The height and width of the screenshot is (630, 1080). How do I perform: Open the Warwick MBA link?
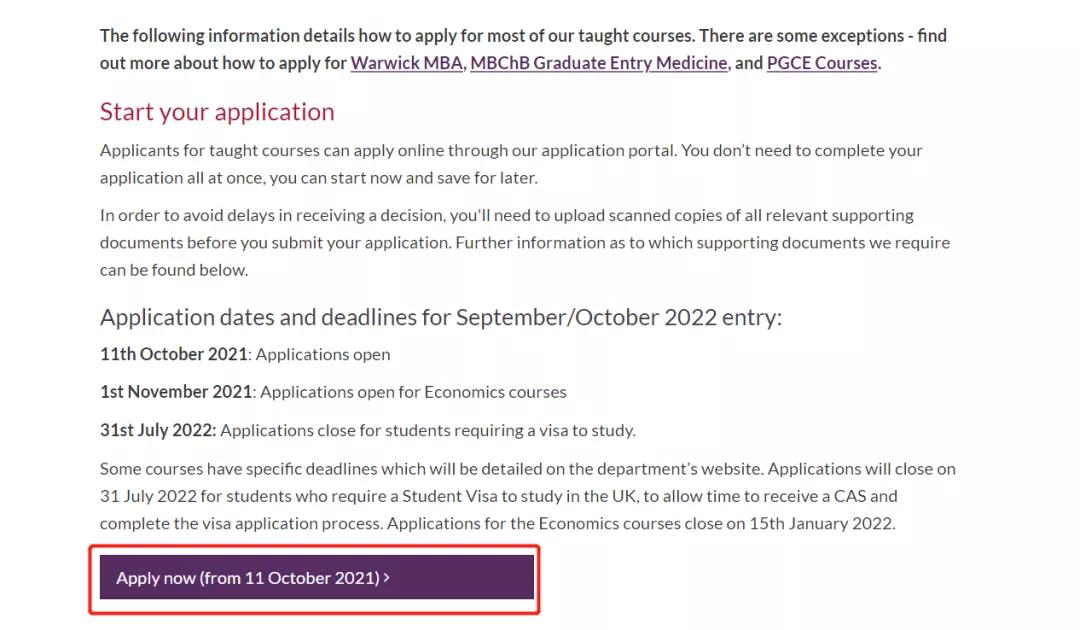click(x=407, y=63)
